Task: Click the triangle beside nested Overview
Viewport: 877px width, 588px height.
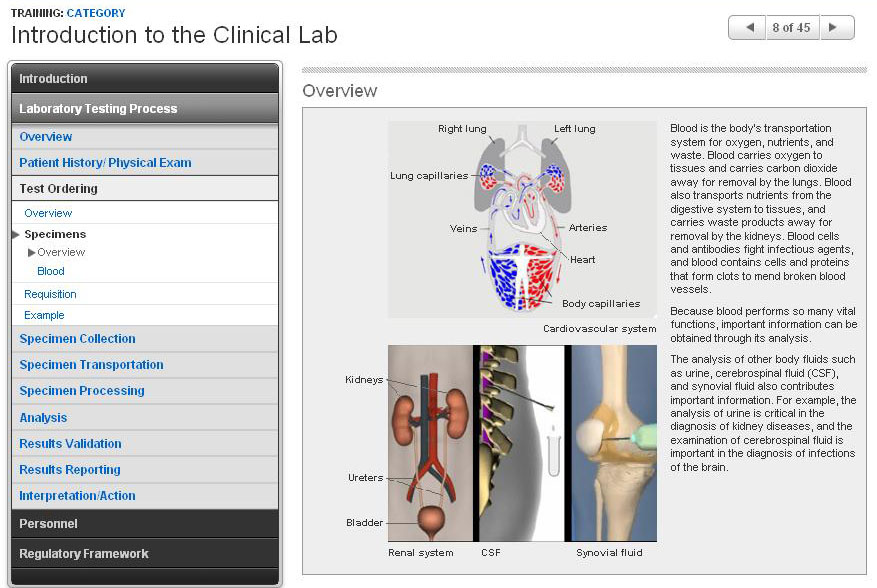Action: point(32,252)
